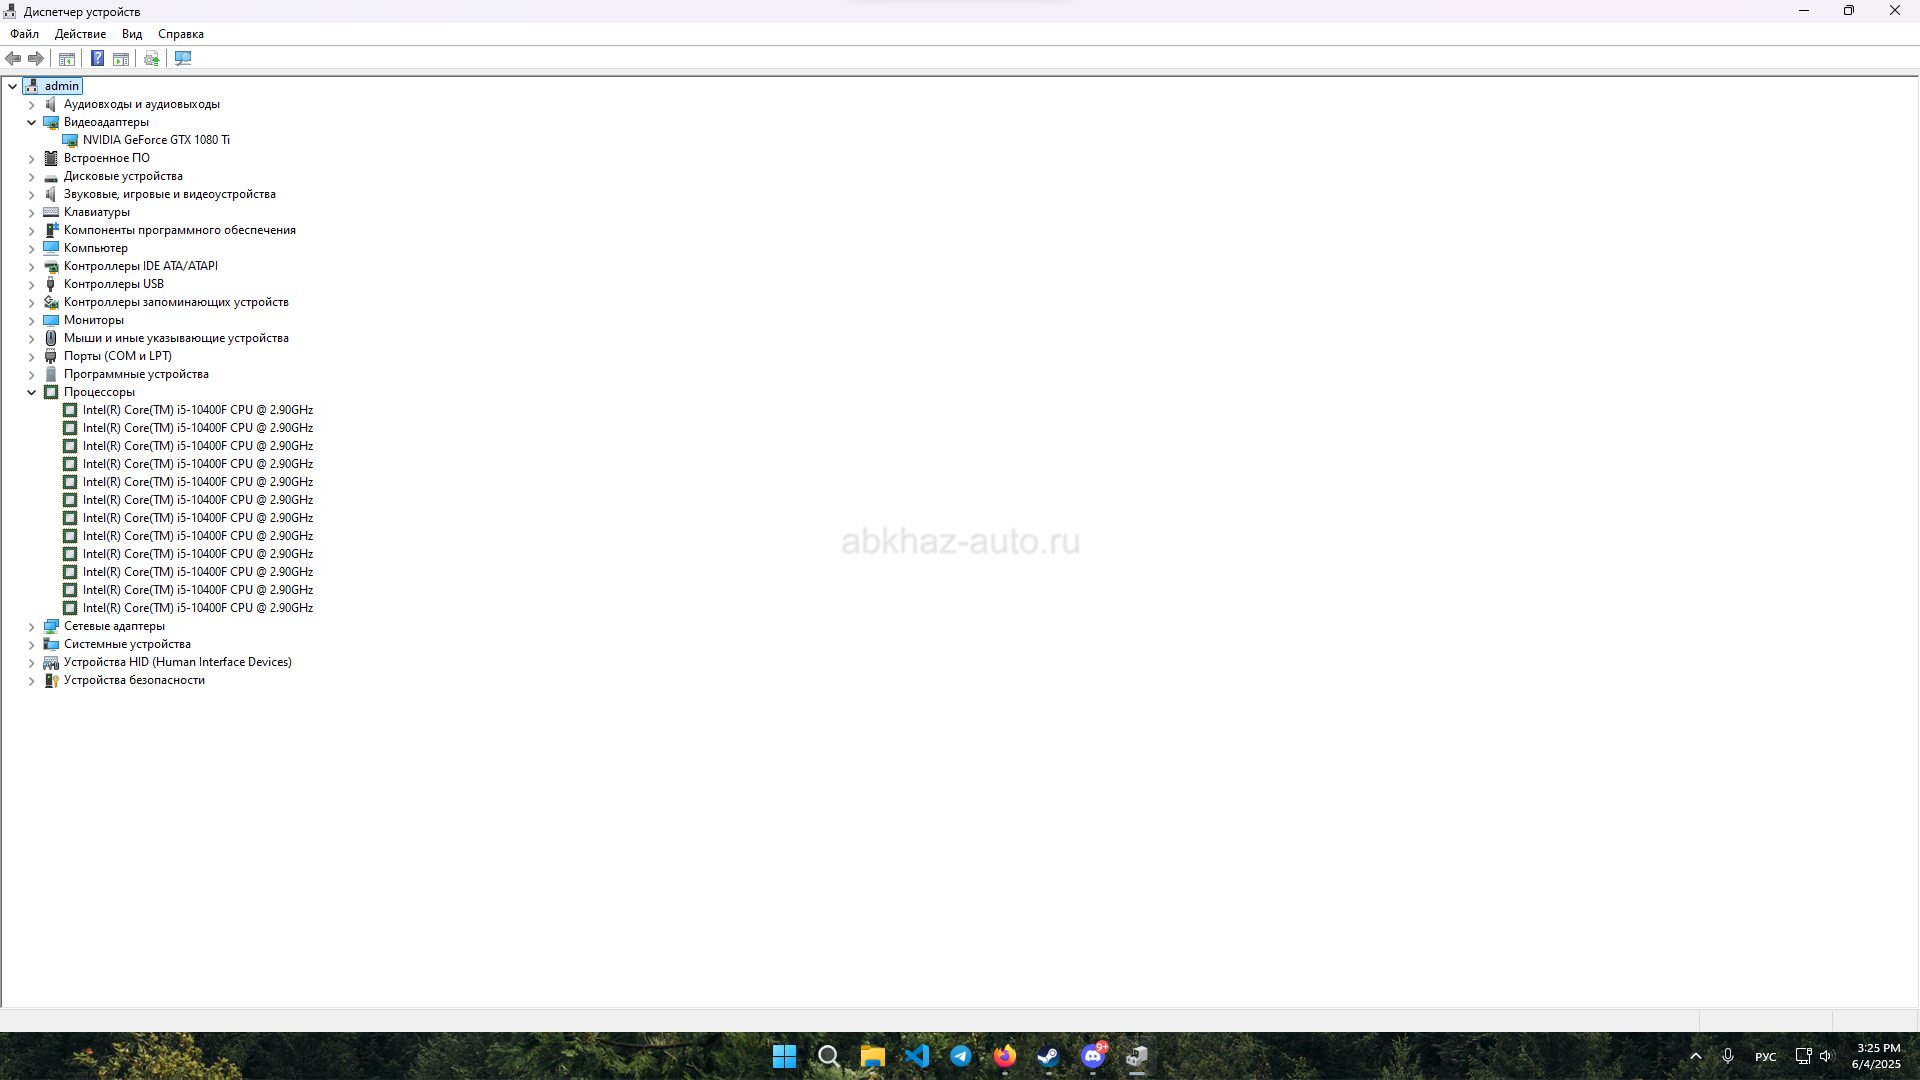Click the Back arrow toolbar icon
Viewport: 1920px width, 1080px height.
(13, 59)
